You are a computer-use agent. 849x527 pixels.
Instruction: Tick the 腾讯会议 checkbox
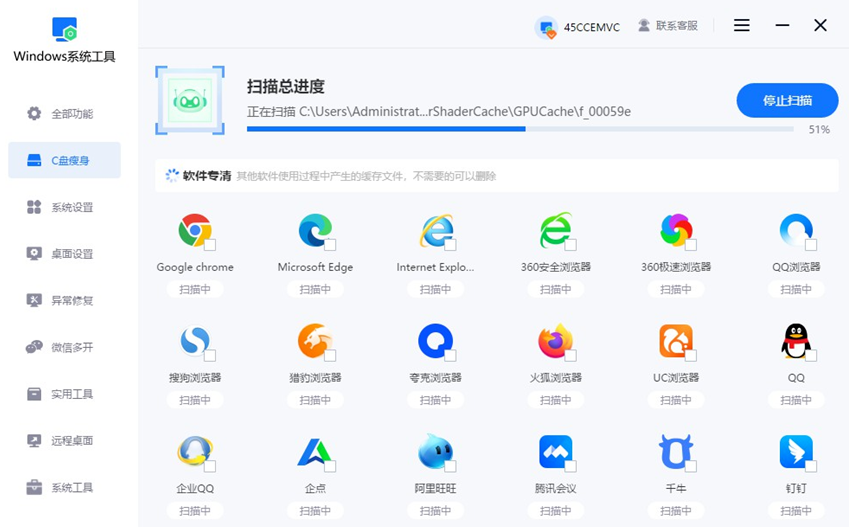(571, 466)
